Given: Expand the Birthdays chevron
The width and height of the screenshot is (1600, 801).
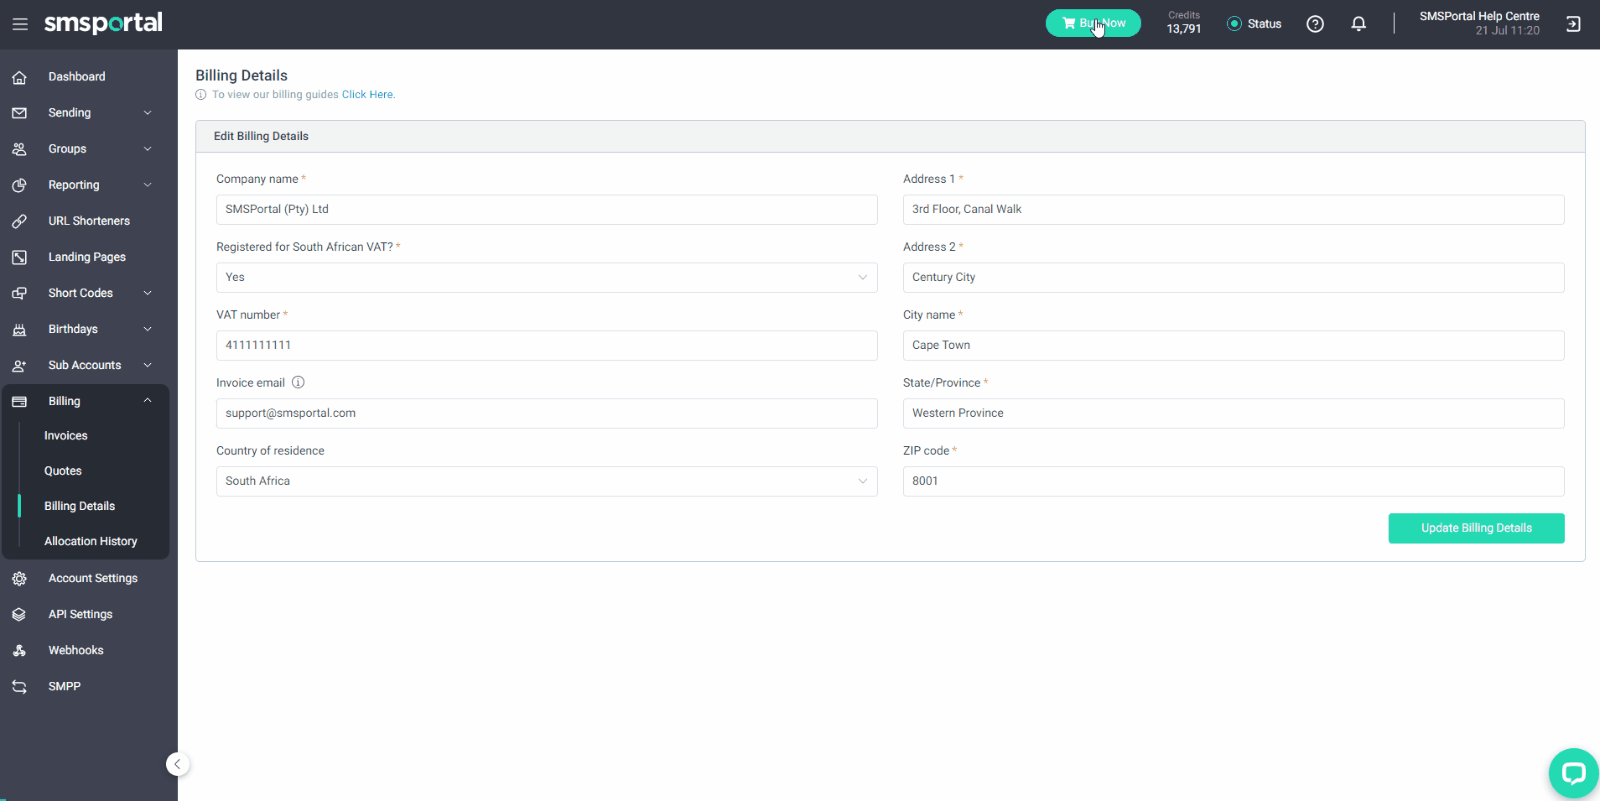Looking at the screenshot, I should [148, 329].
